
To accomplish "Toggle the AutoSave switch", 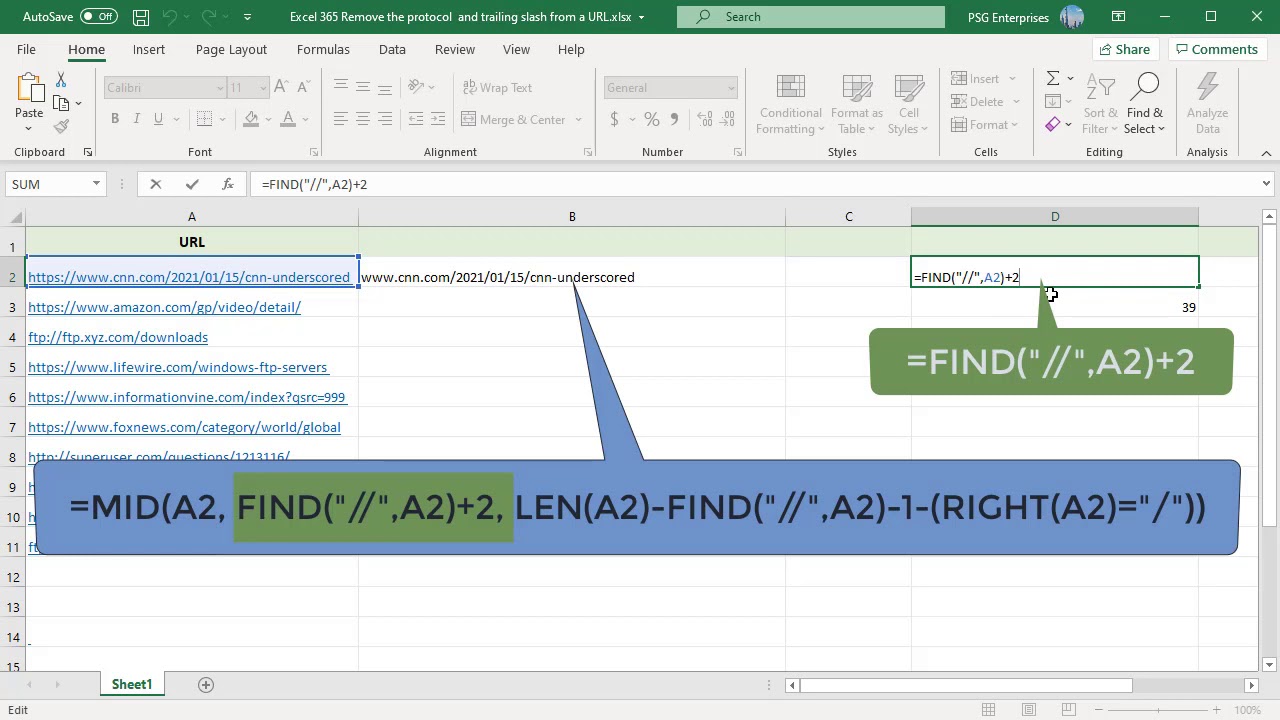I will (x=98, y=17).
